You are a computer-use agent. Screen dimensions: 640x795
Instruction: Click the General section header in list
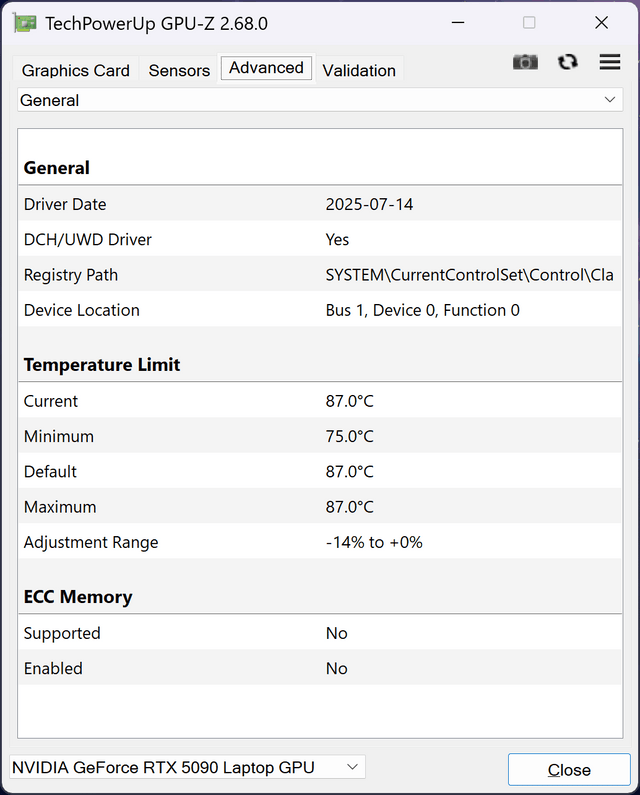point(57,168)
